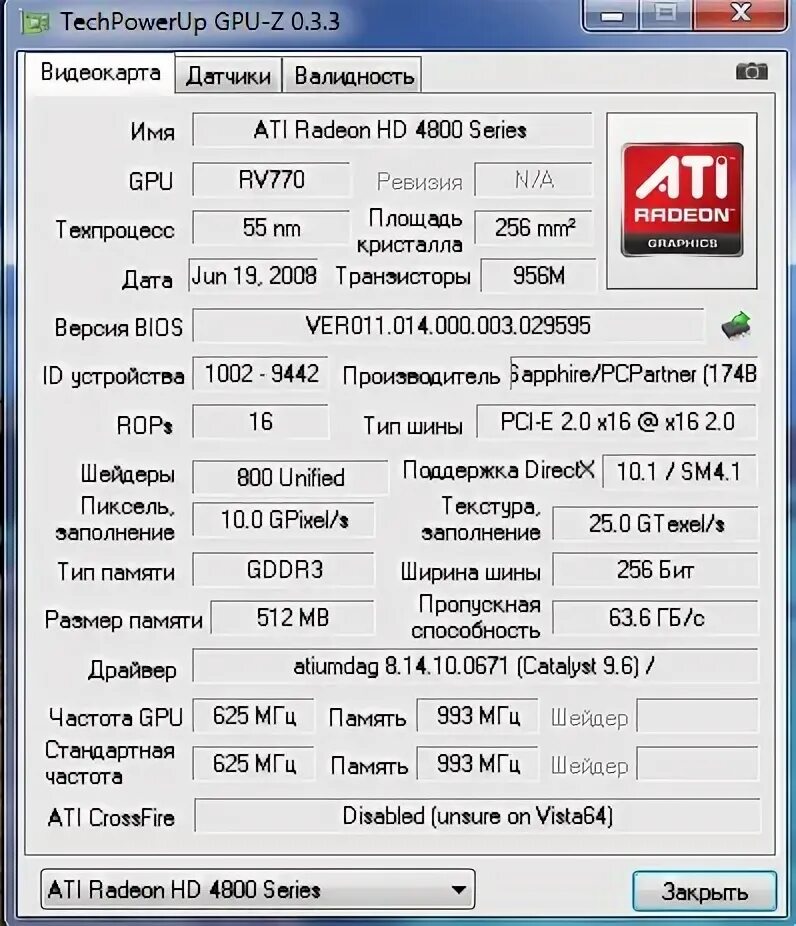Open the Валидность tab
This screenshot has height=926, width=796.
coord(353,75)
